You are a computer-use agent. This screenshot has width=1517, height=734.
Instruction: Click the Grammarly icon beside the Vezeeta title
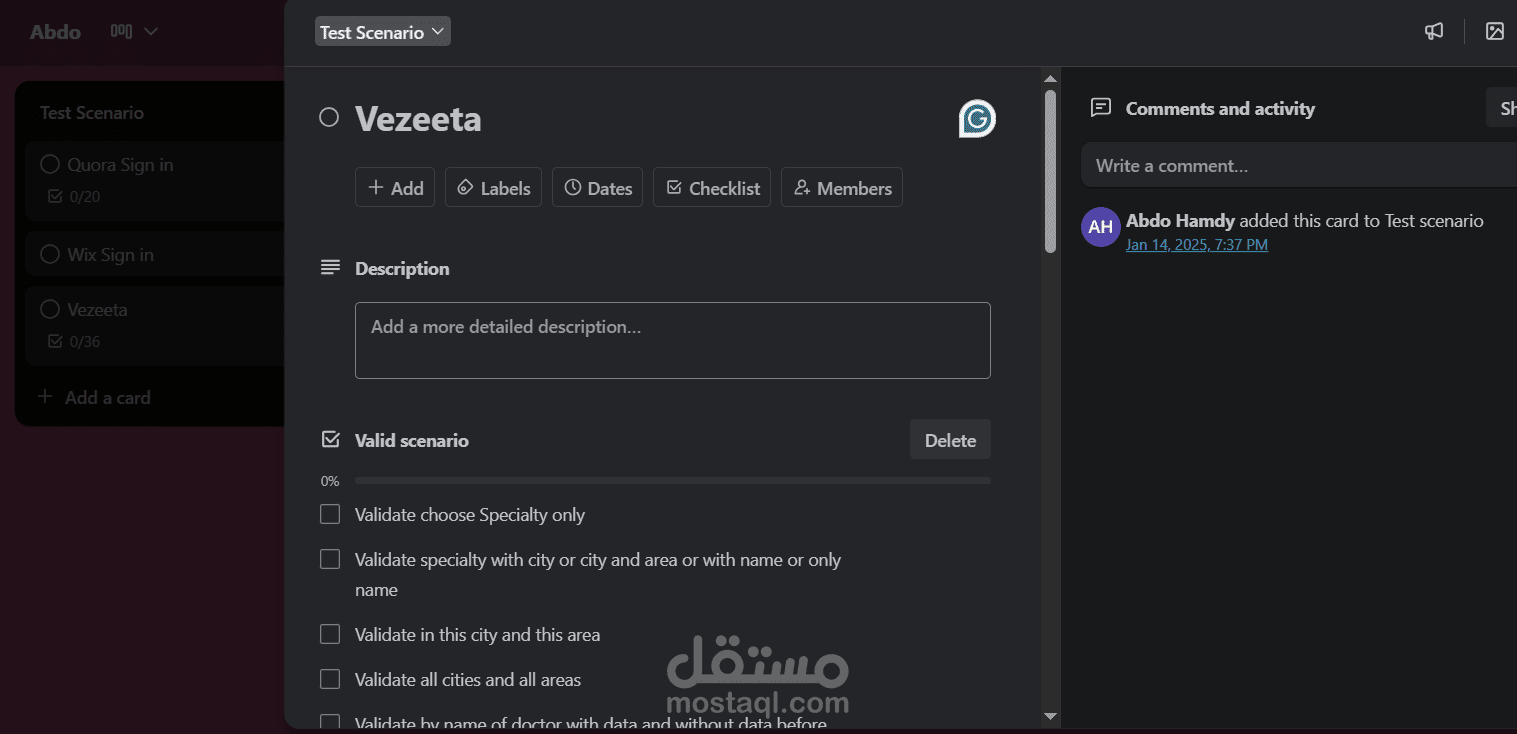(977, 119)
